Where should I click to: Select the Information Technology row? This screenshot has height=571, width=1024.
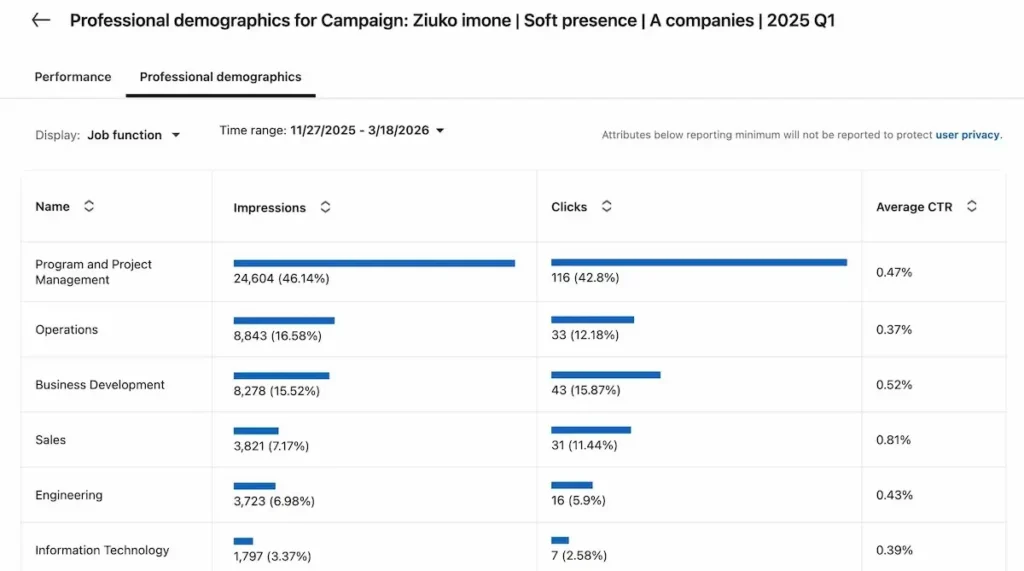click(x=102, y=550)
